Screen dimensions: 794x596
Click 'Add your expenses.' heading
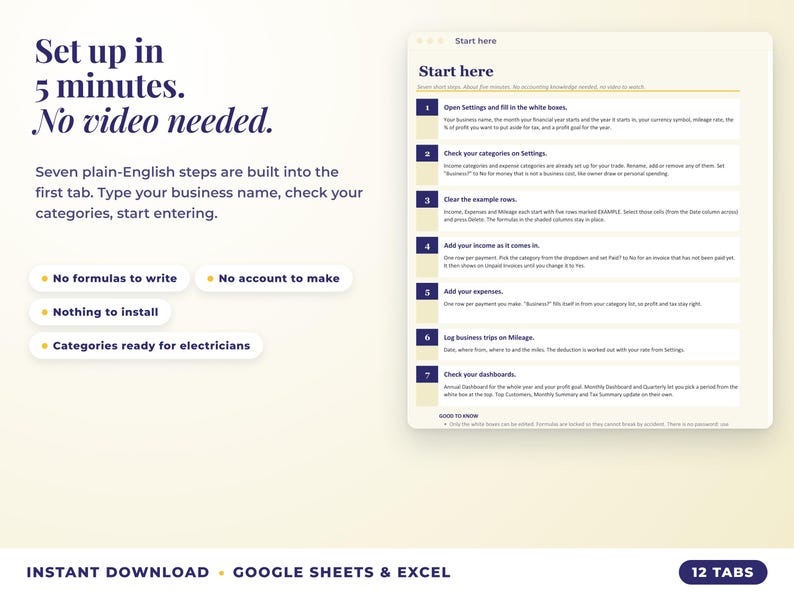point(473,292)
